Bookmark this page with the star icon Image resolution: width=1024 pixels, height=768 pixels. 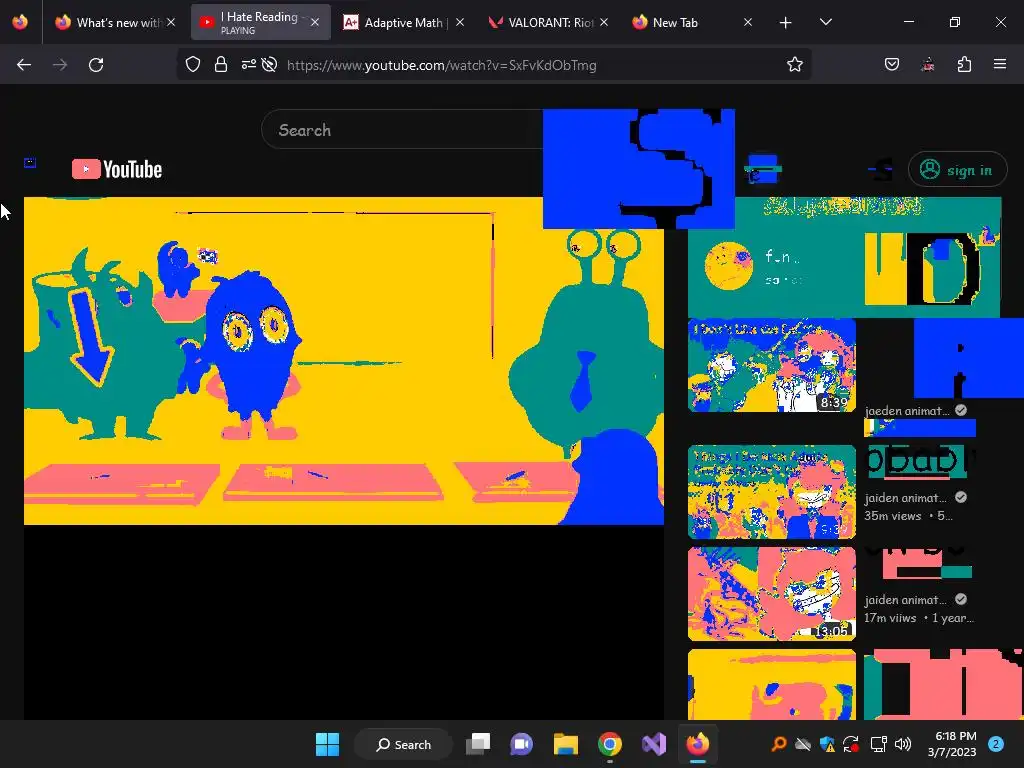tap(794, 65)
